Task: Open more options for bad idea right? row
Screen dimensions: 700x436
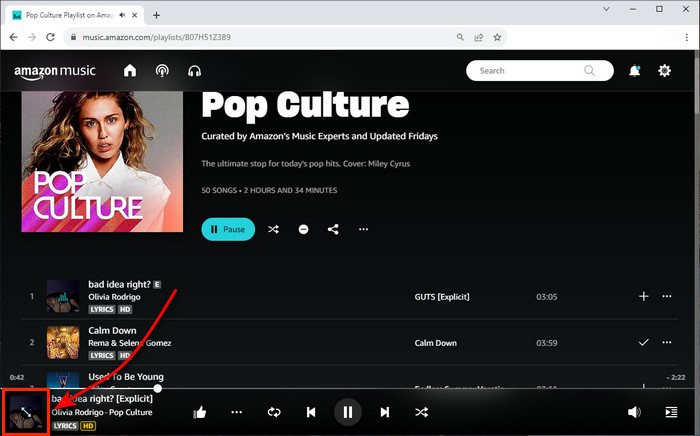Action: pyautogui.click(x=667, y=296)
